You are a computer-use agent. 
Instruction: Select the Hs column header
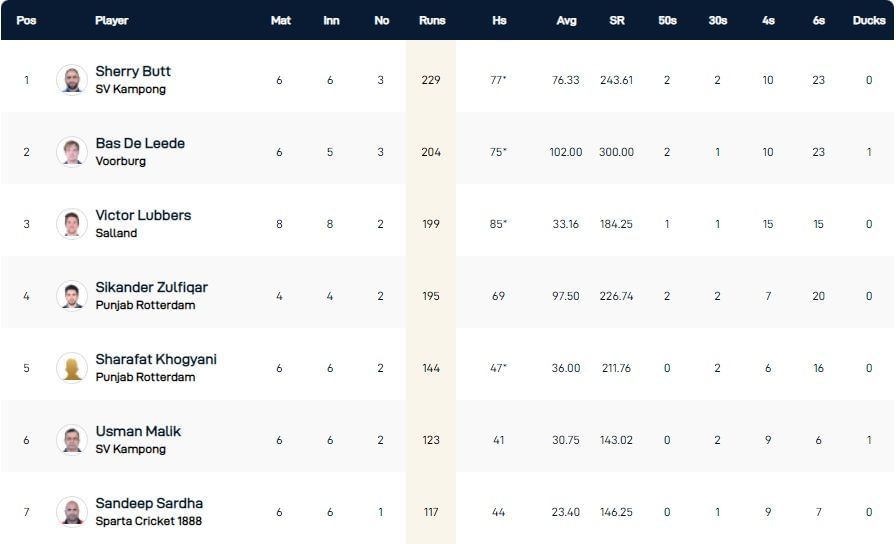tap(499, 20)
